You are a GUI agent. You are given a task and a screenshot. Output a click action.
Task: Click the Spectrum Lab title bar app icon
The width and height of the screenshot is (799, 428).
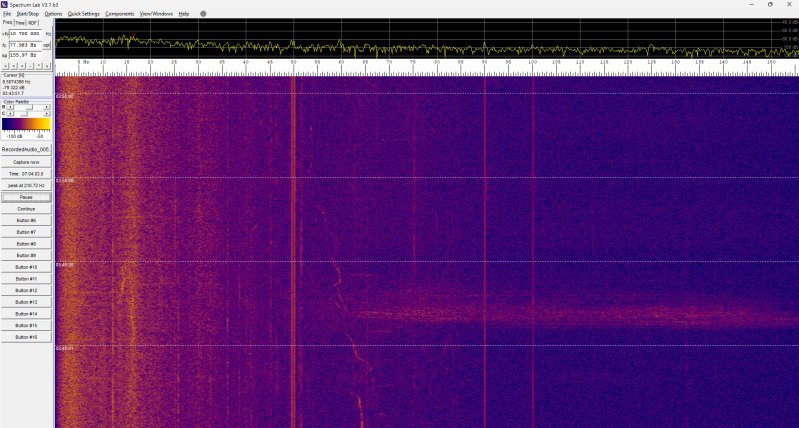[x=5, y=5]
